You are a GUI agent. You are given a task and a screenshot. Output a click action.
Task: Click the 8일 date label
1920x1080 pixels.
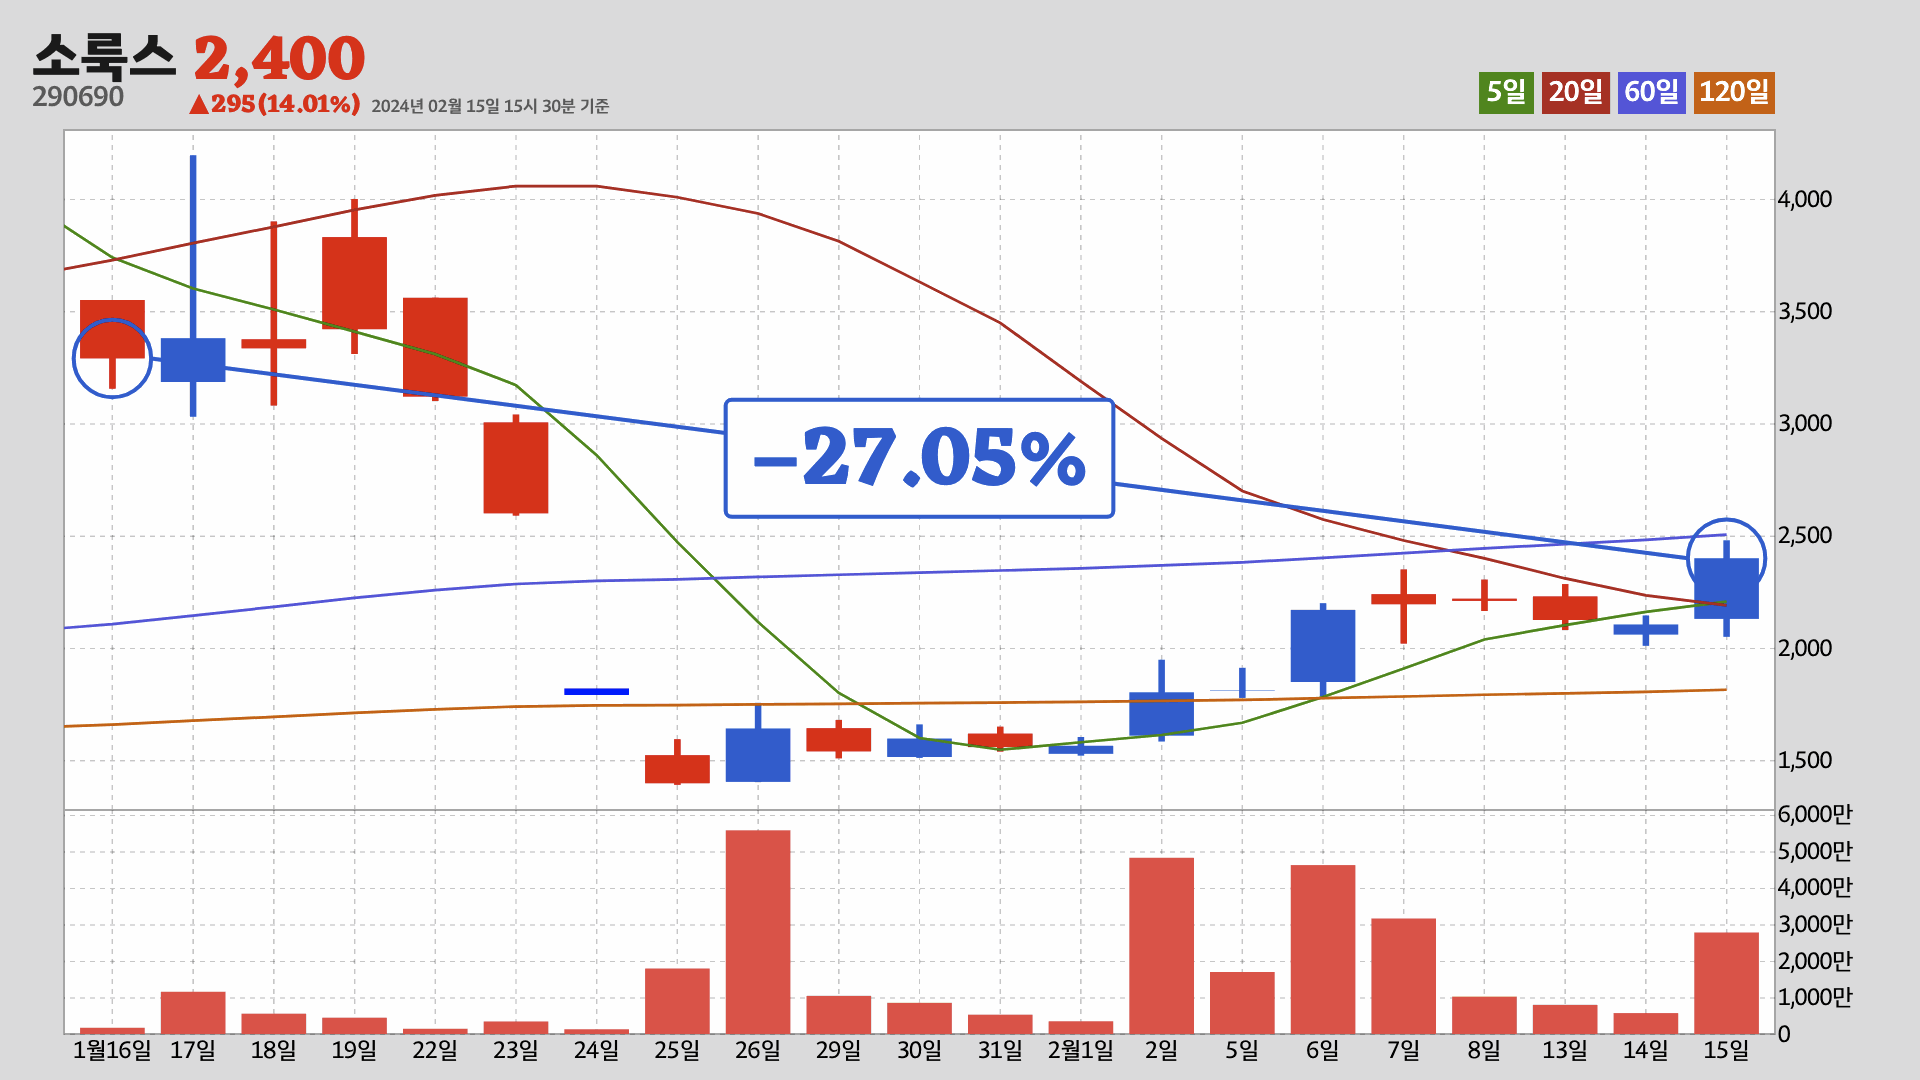(x=1484, y=1051)
